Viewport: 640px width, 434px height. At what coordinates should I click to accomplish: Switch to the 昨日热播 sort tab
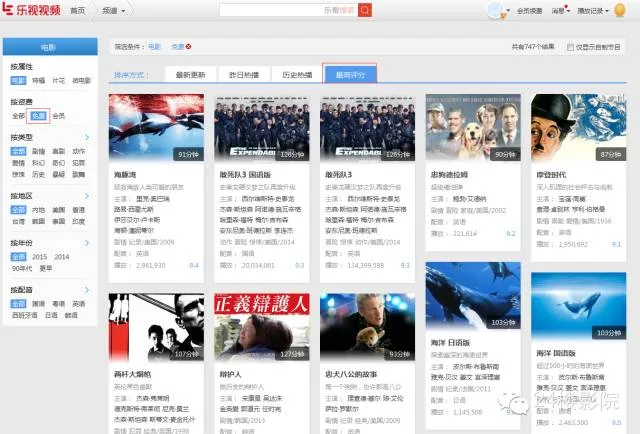(244, 75)
